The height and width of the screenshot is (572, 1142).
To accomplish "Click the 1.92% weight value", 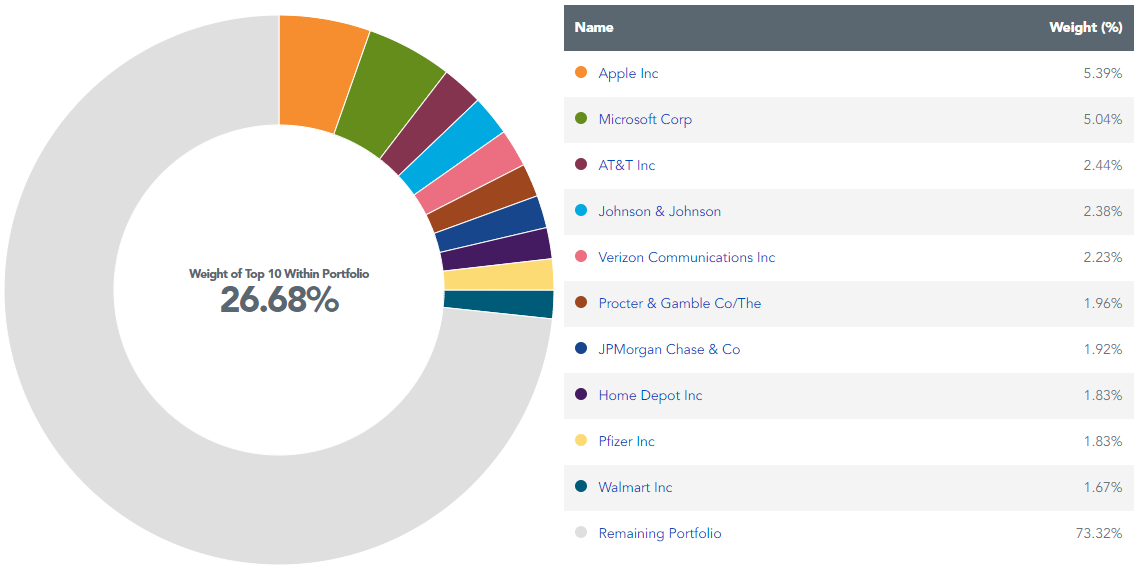I will [1103, 349].
